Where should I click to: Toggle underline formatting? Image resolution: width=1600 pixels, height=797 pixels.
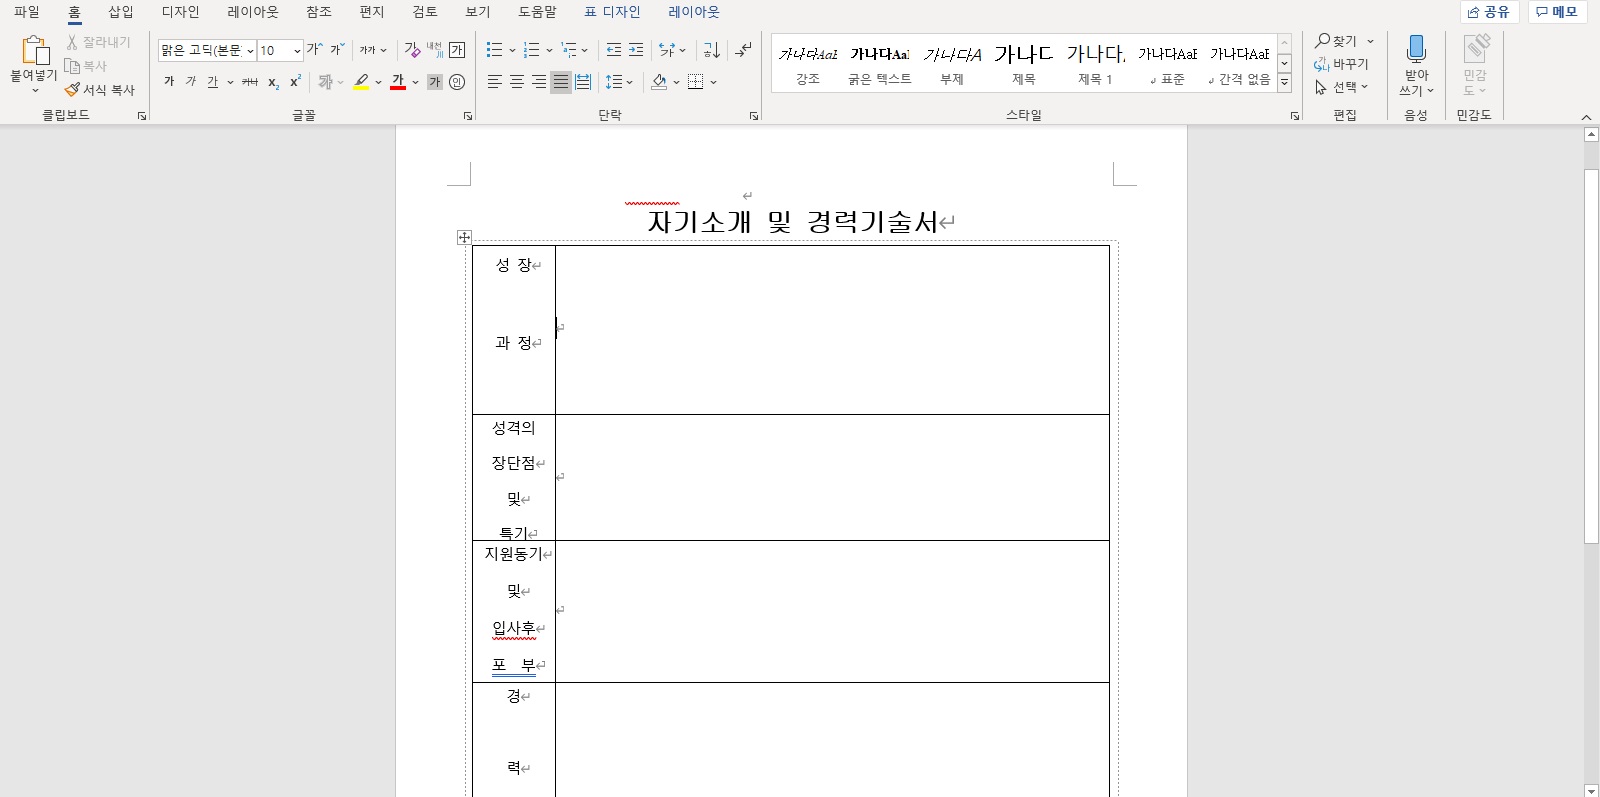coord(212,82)
